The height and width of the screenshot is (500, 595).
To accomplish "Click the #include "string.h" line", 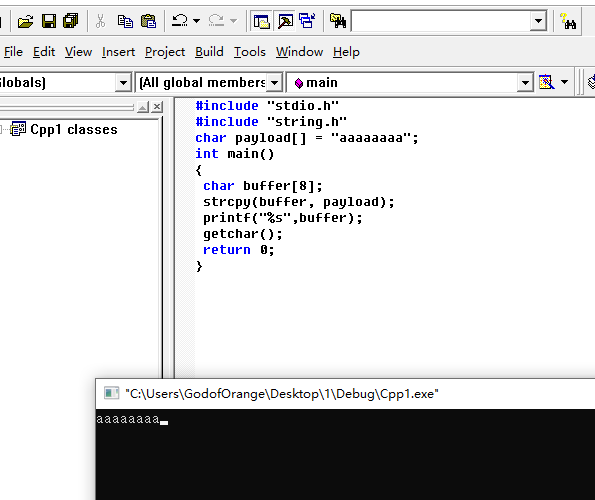I will click(x=271, y=121).
